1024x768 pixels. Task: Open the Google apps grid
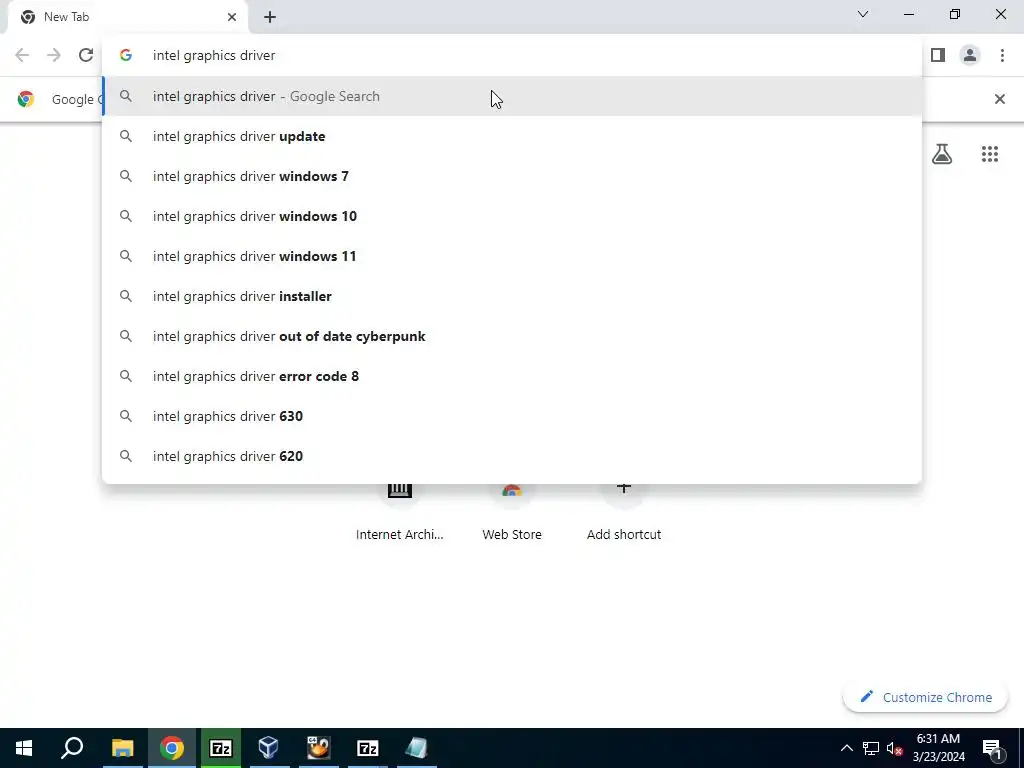point(990,154)
